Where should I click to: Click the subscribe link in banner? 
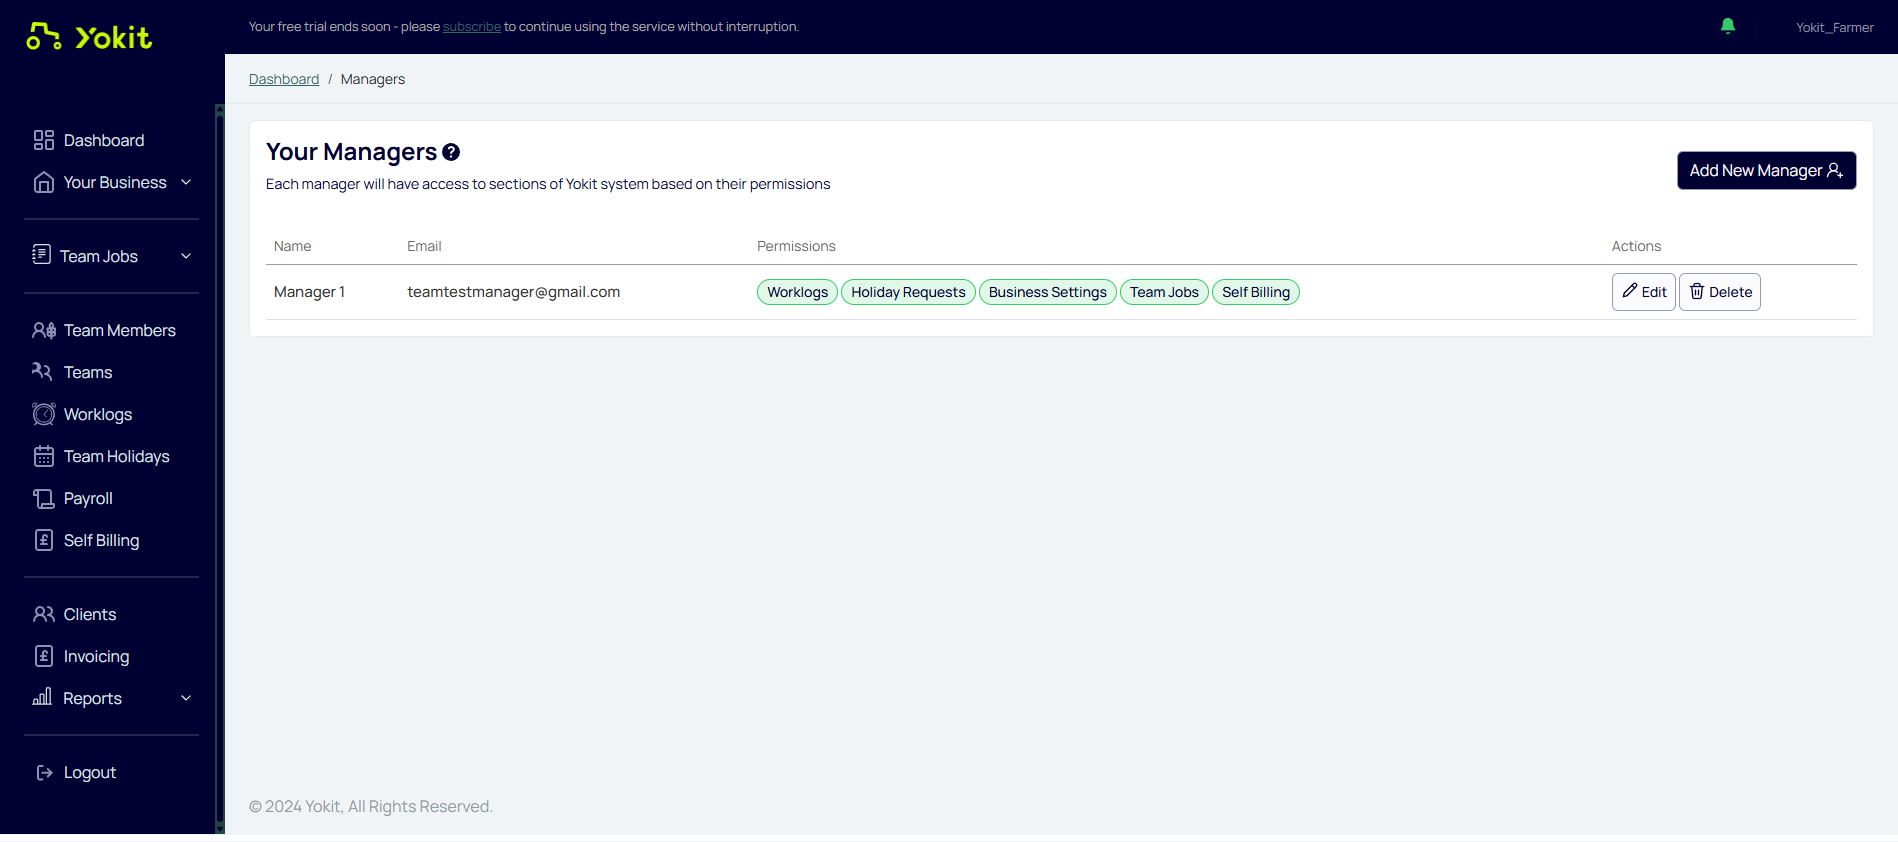472,27
